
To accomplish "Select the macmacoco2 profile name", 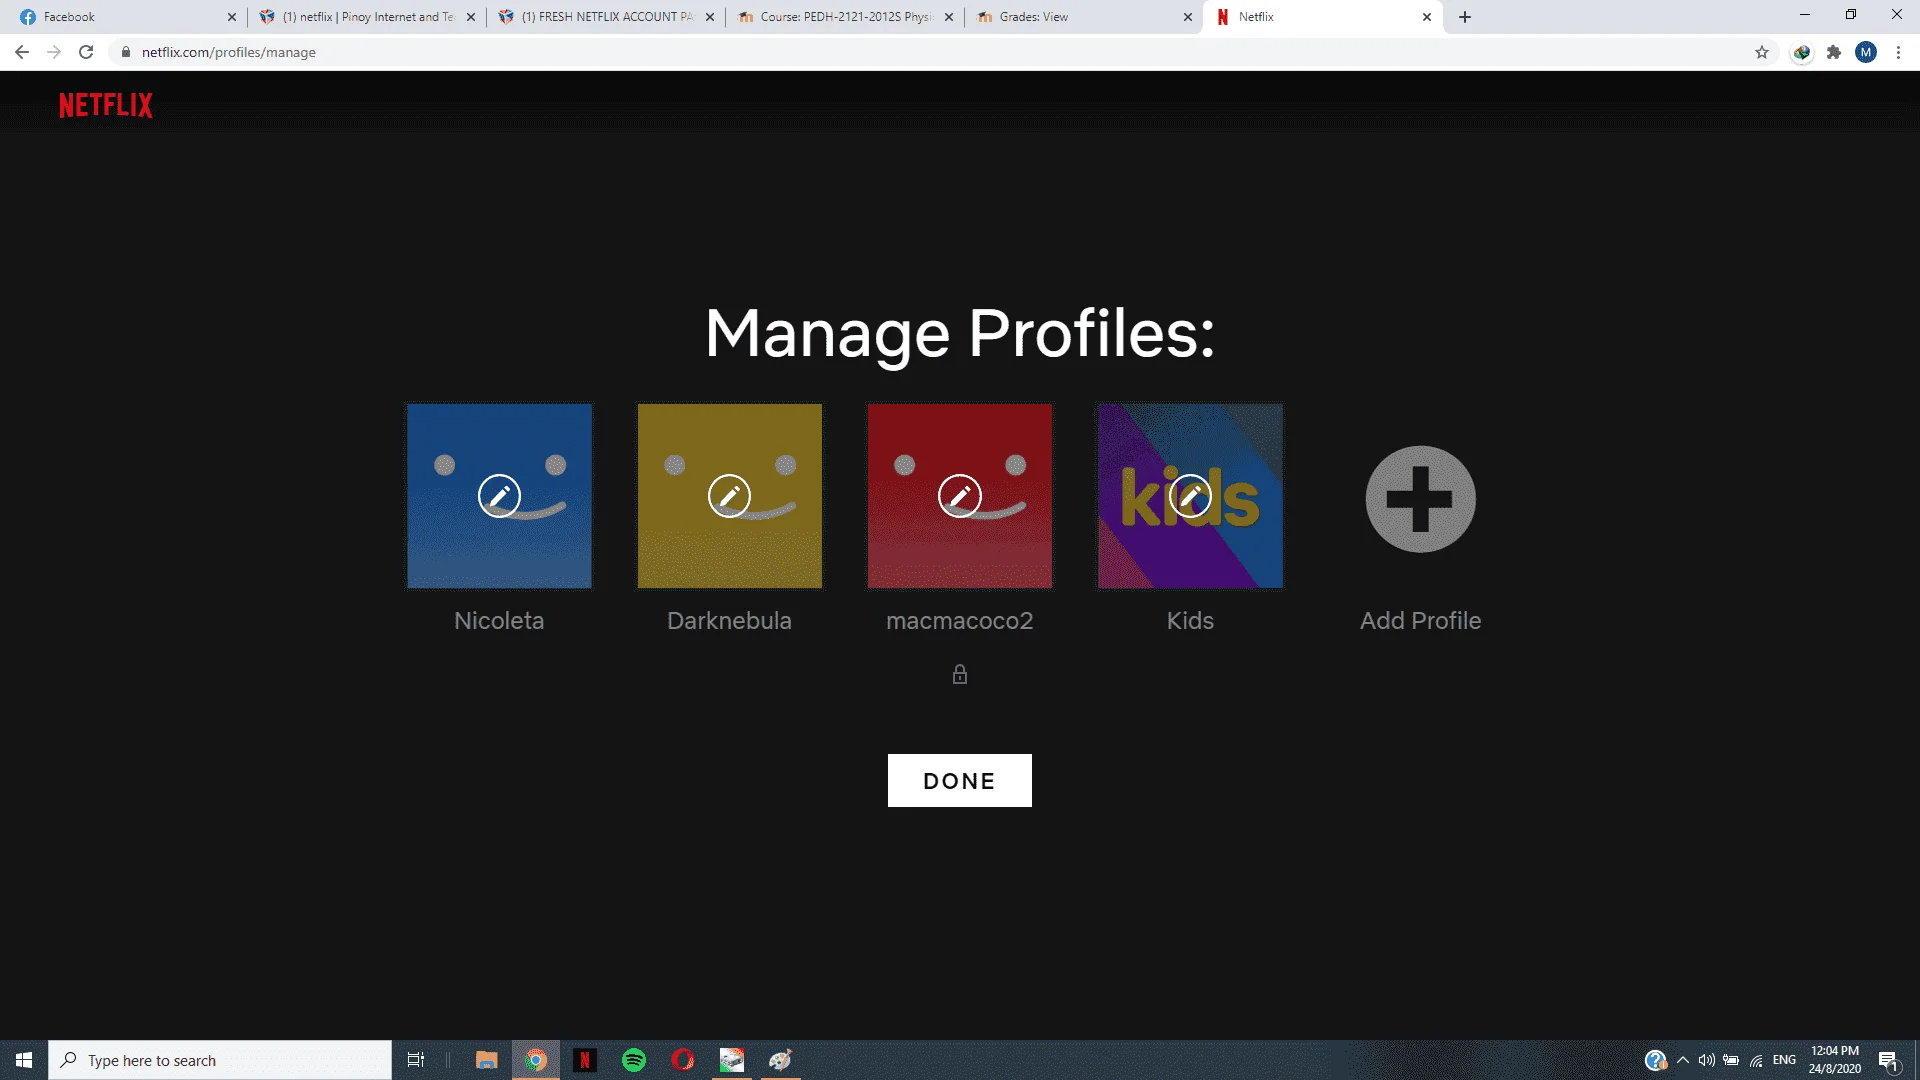I will [959, 620].
